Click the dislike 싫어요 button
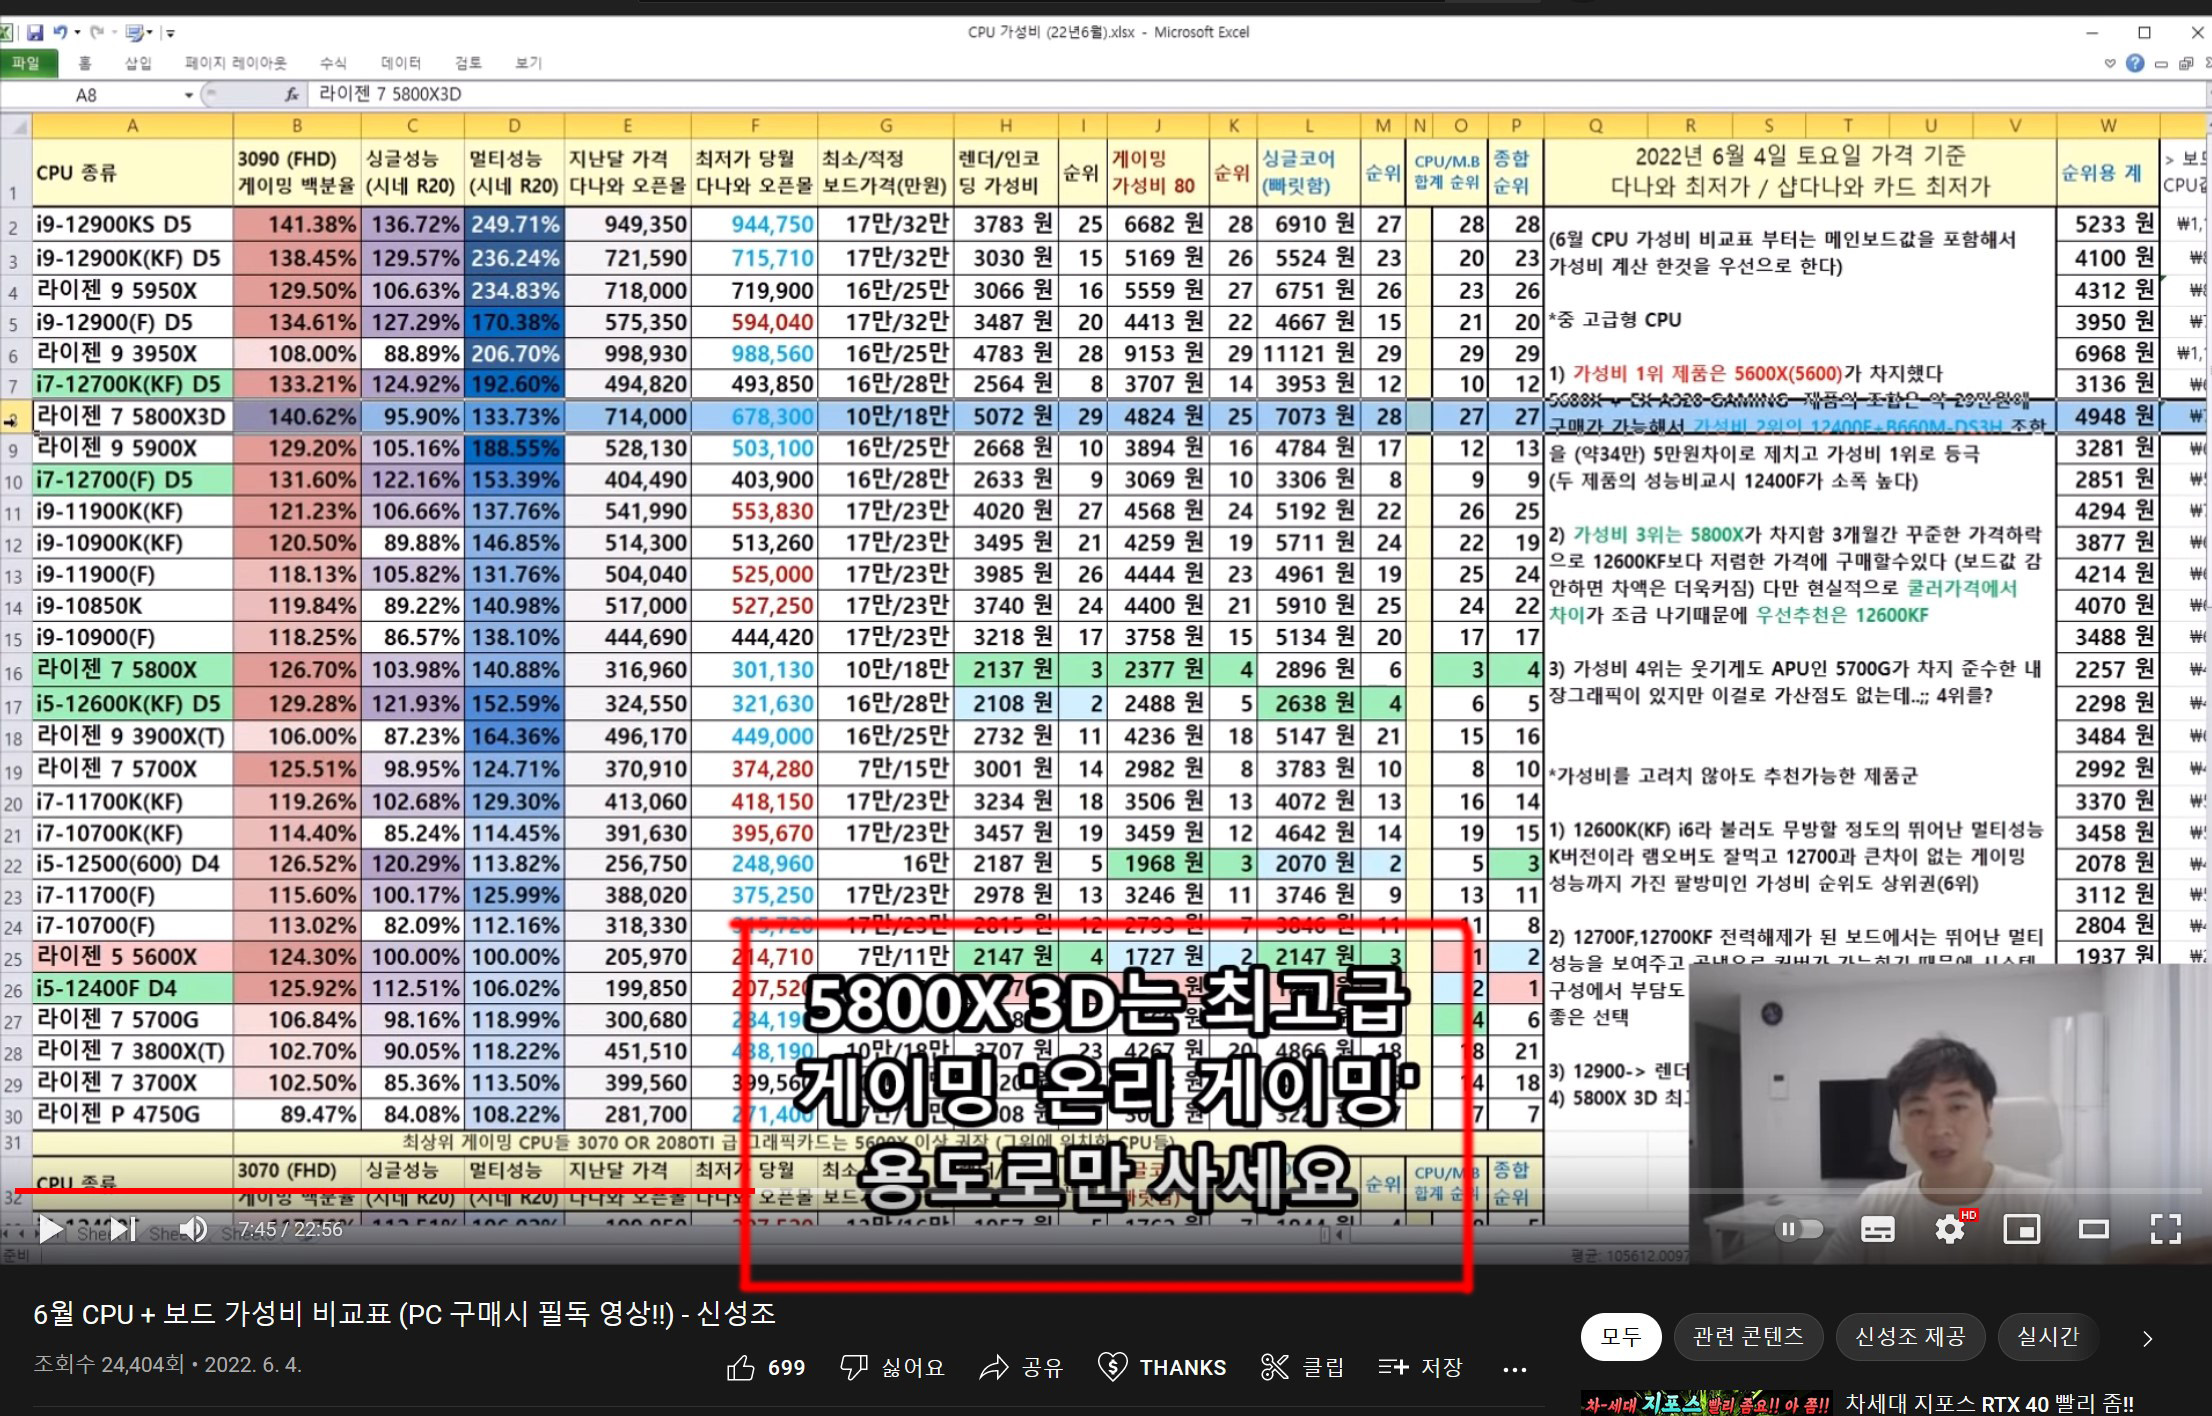 pyautogui.click(x=892, y=1367)
